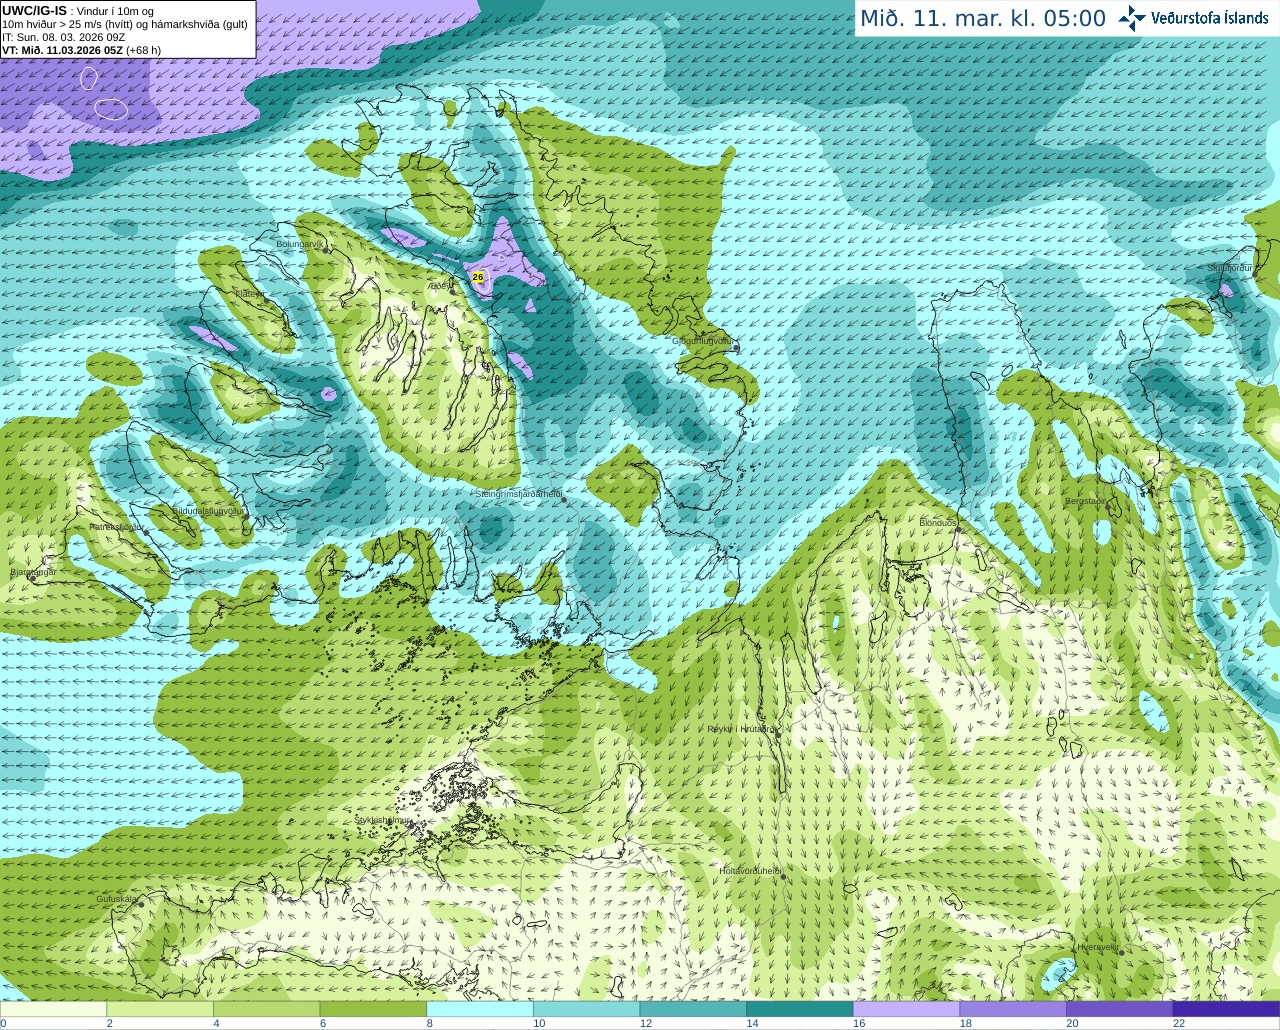
Task: Select the 4–6 m/s green legend swatch
Action: 266,1009
